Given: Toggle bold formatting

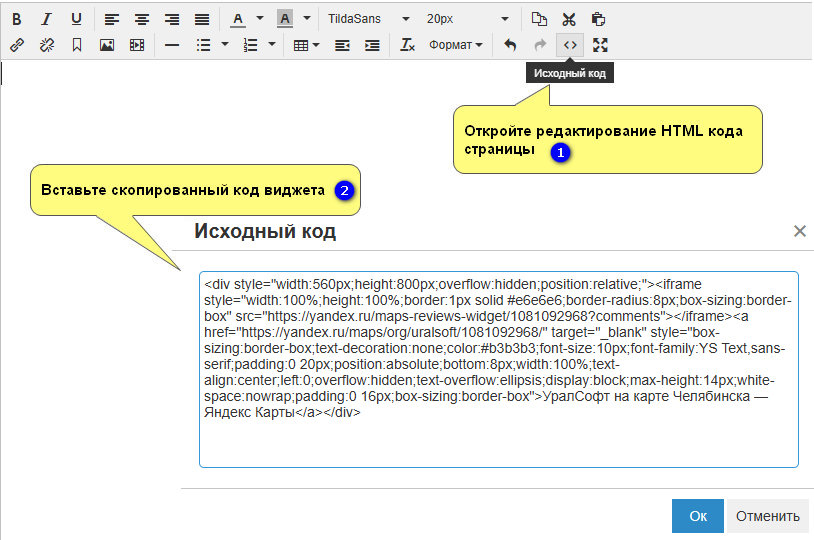Looking at the screenshot, I should click(x=16, y=19).
